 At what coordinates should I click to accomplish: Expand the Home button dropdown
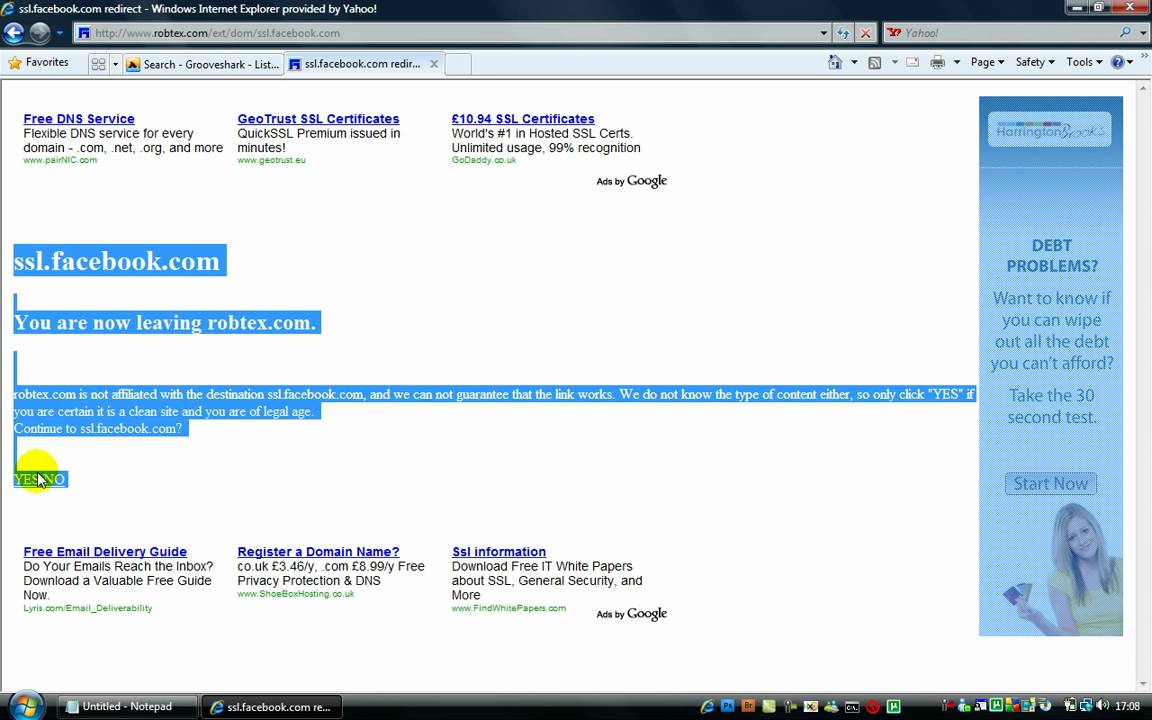854,62
